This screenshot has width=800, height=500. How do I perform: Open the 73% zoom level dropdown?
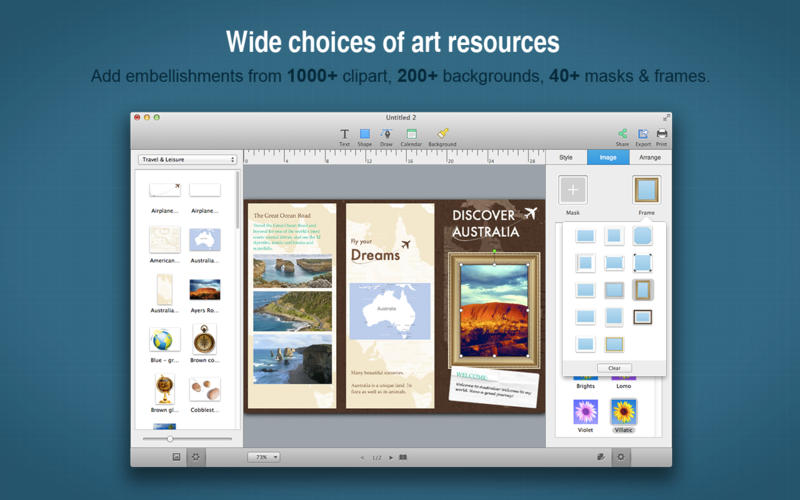(x=264, y=457)
